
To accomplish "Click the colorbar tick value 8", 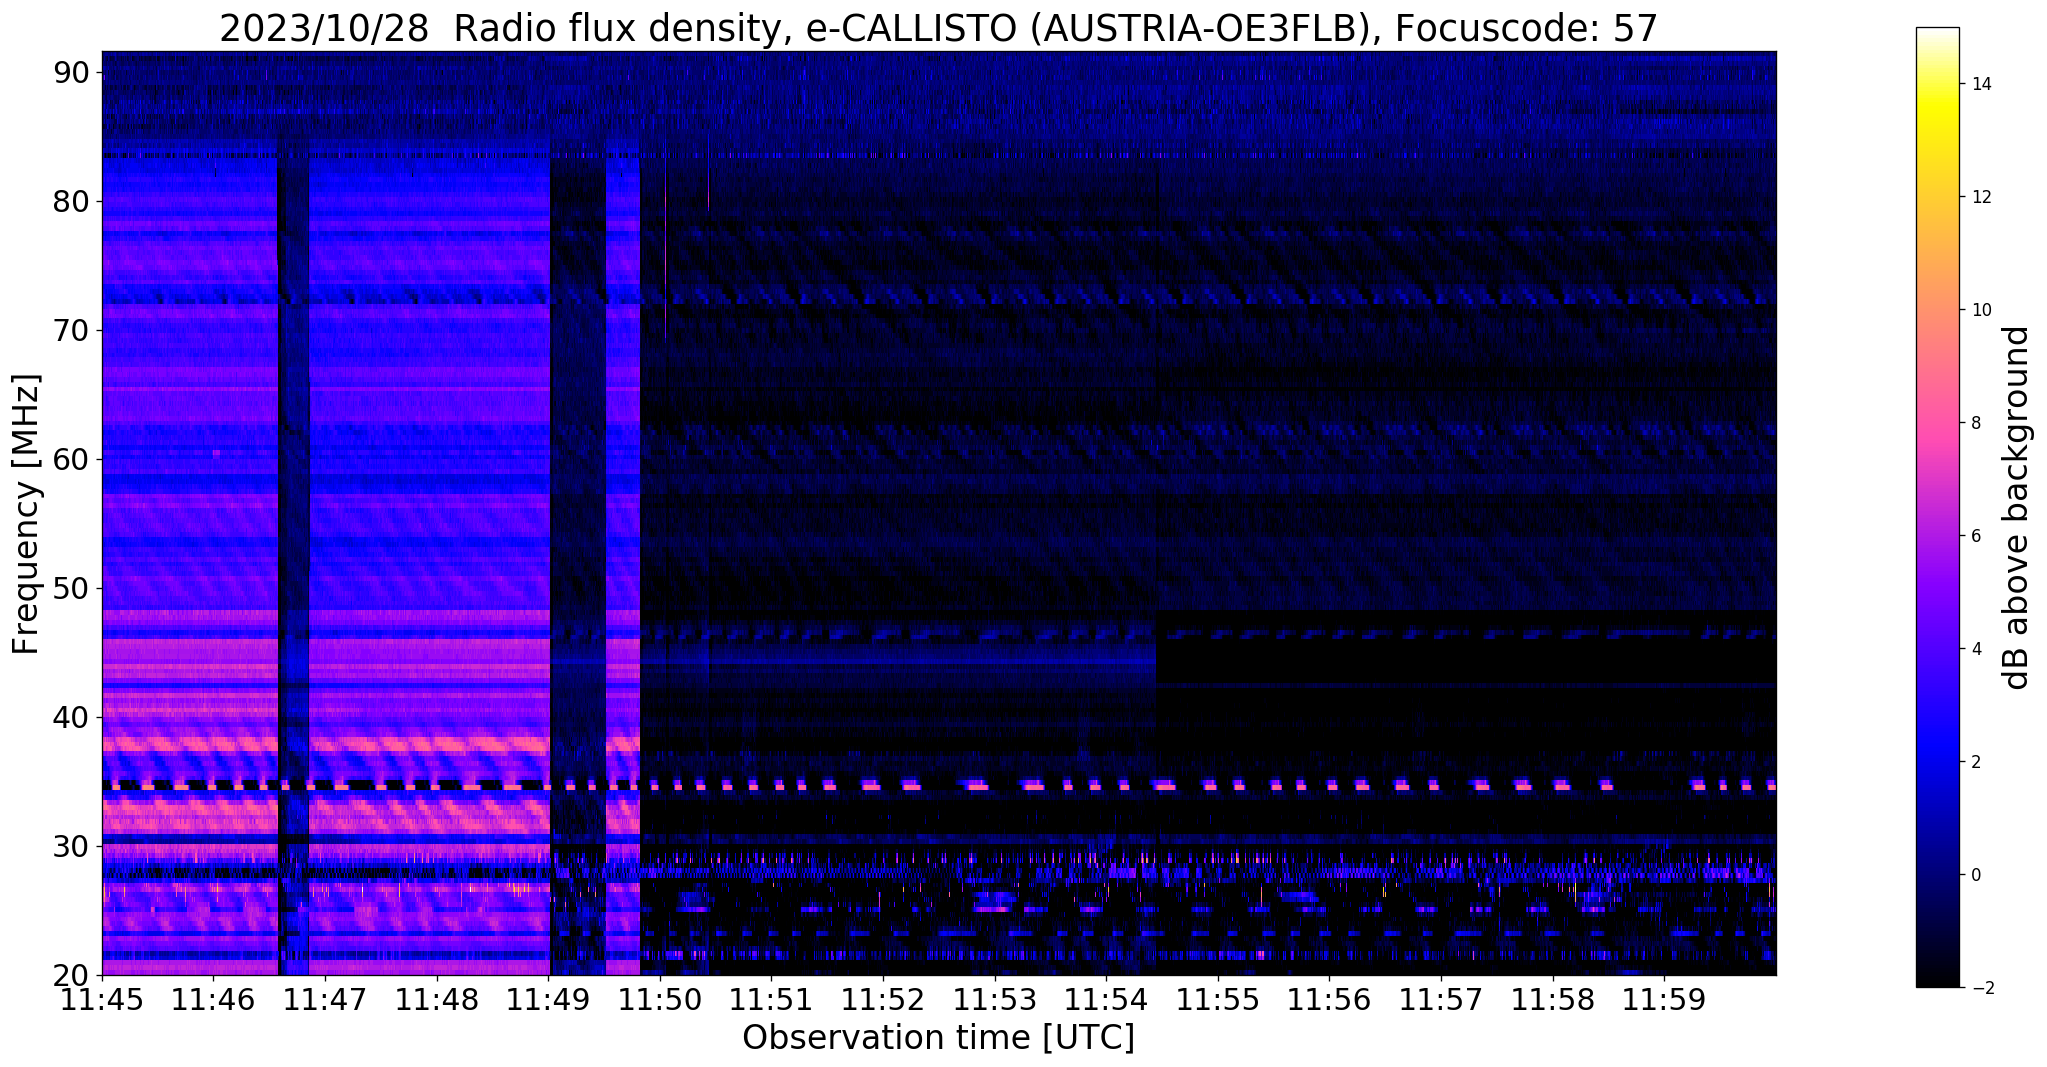I will pos(1975,423).
